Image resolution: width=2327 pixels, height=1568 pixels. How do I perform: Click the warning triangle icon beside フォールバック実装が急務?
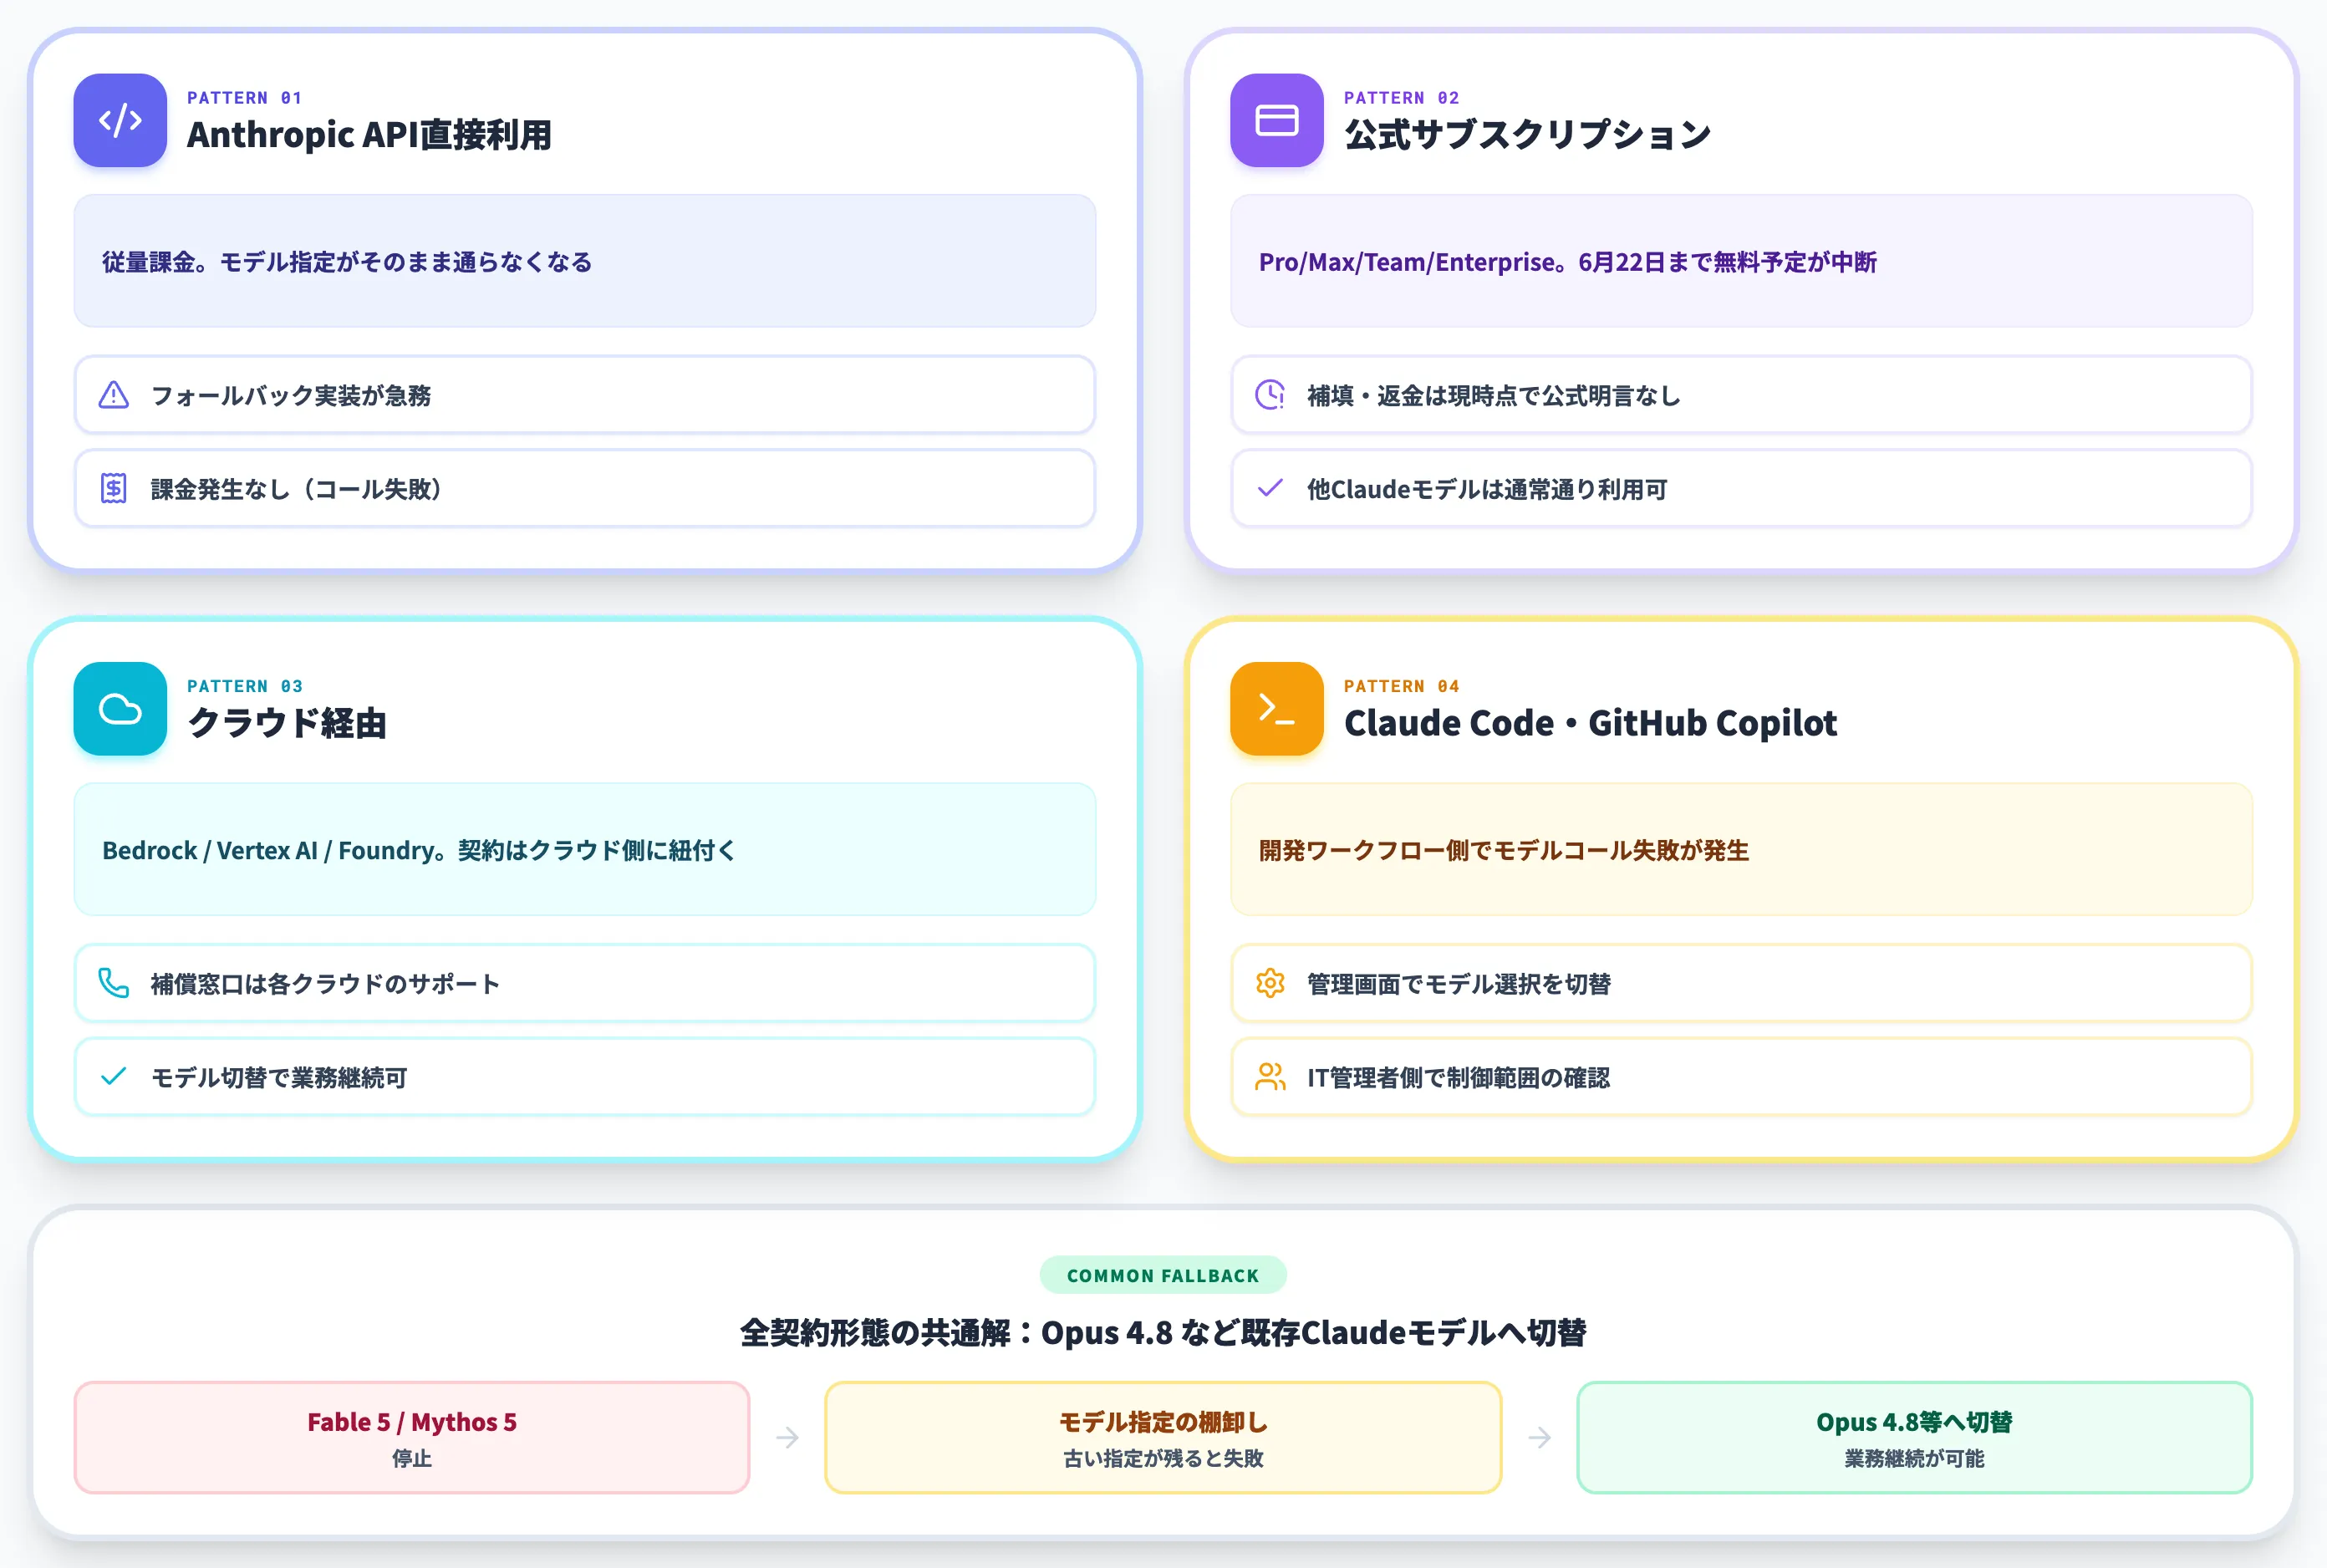tap(114, 395)
